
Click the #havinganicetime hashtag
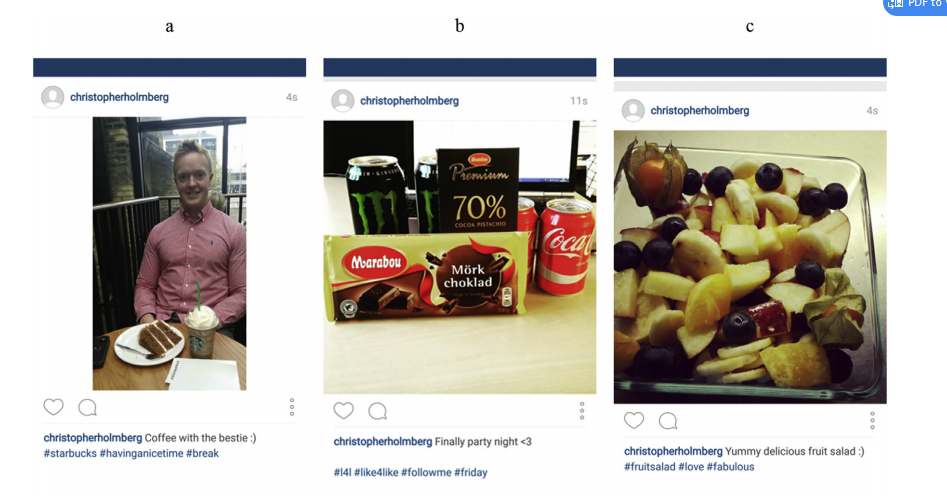(x=141, y=453)
